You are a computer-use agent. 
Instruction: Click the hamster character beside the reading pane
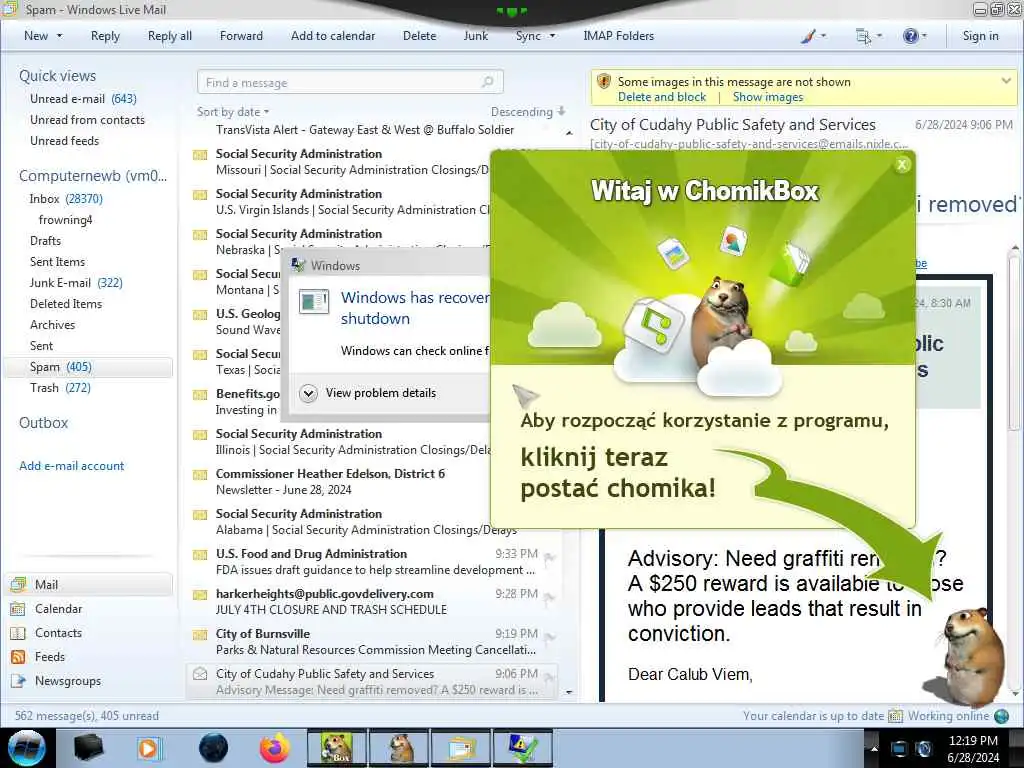(x=969, y=656)
